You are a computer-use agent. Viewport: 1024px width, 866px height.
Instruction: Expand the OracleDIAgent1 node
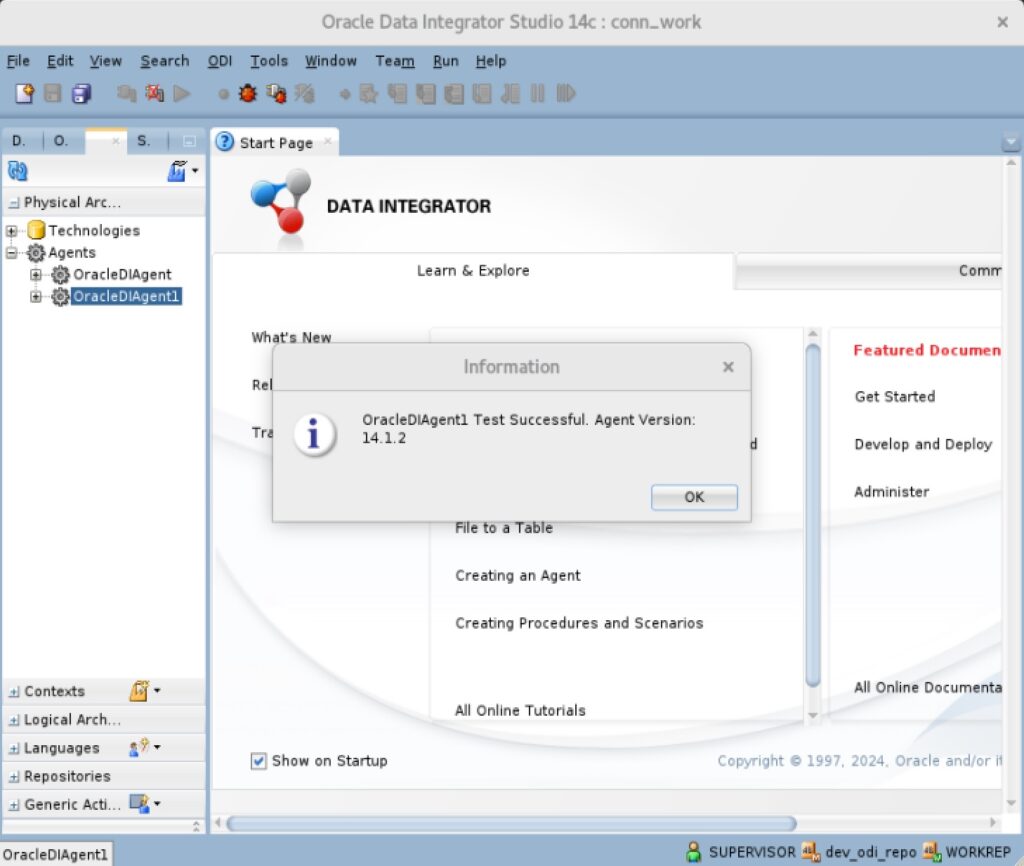point(36,297)
